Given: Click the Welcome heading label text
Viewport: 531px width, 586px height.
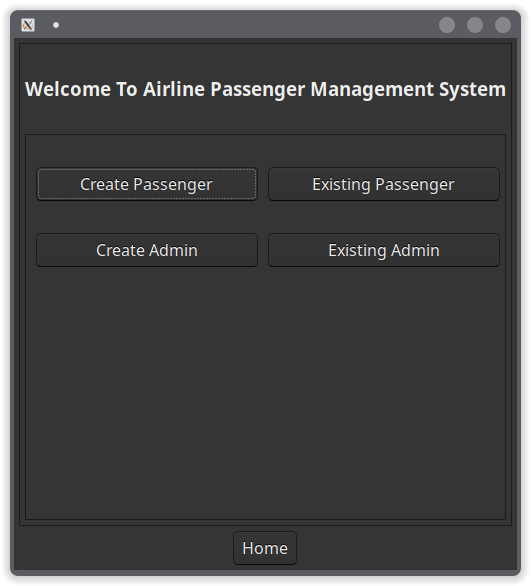Looking at the screenshot, I should pos(265,90).
